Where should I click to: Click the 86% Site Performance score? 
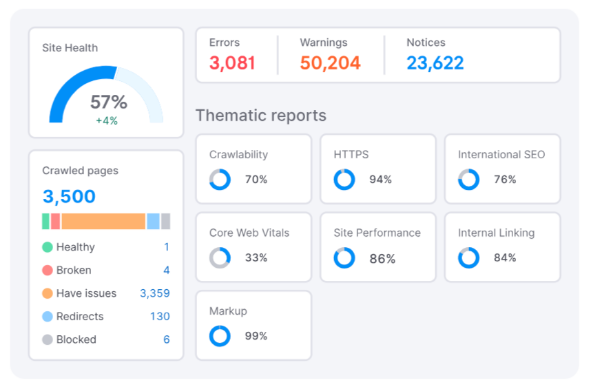[382, 259]
